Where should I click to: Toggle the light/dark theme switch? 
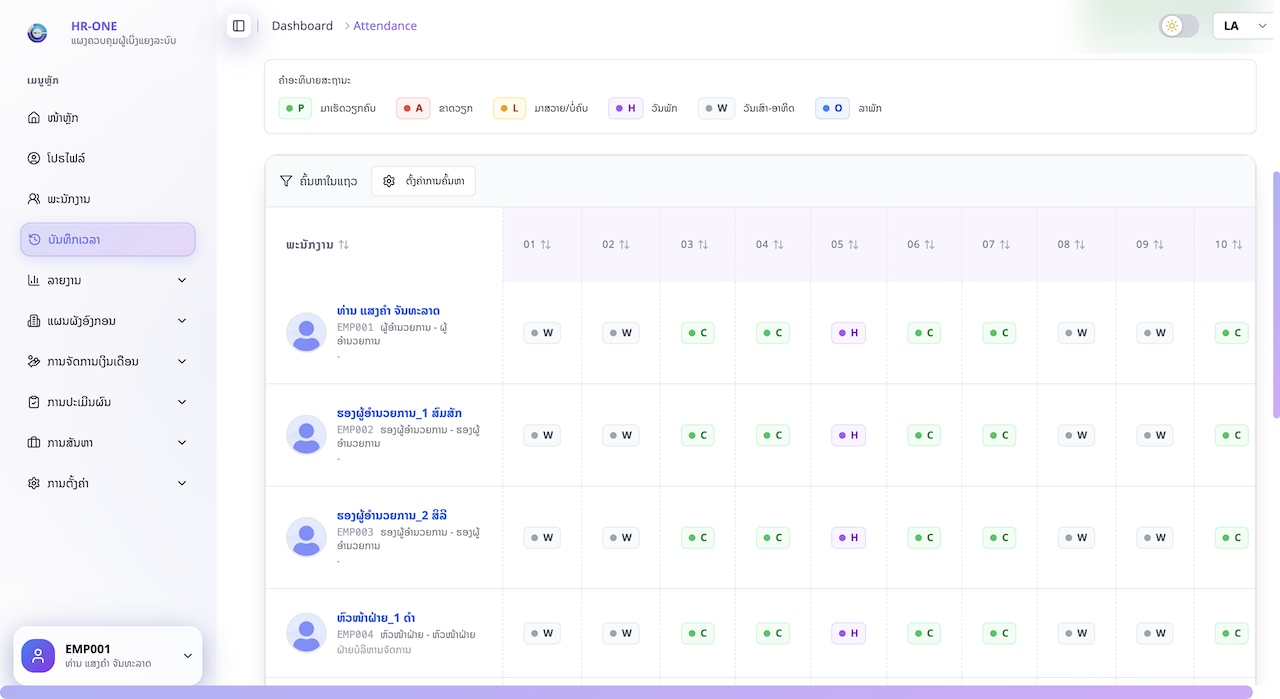tap(1177, 25)
